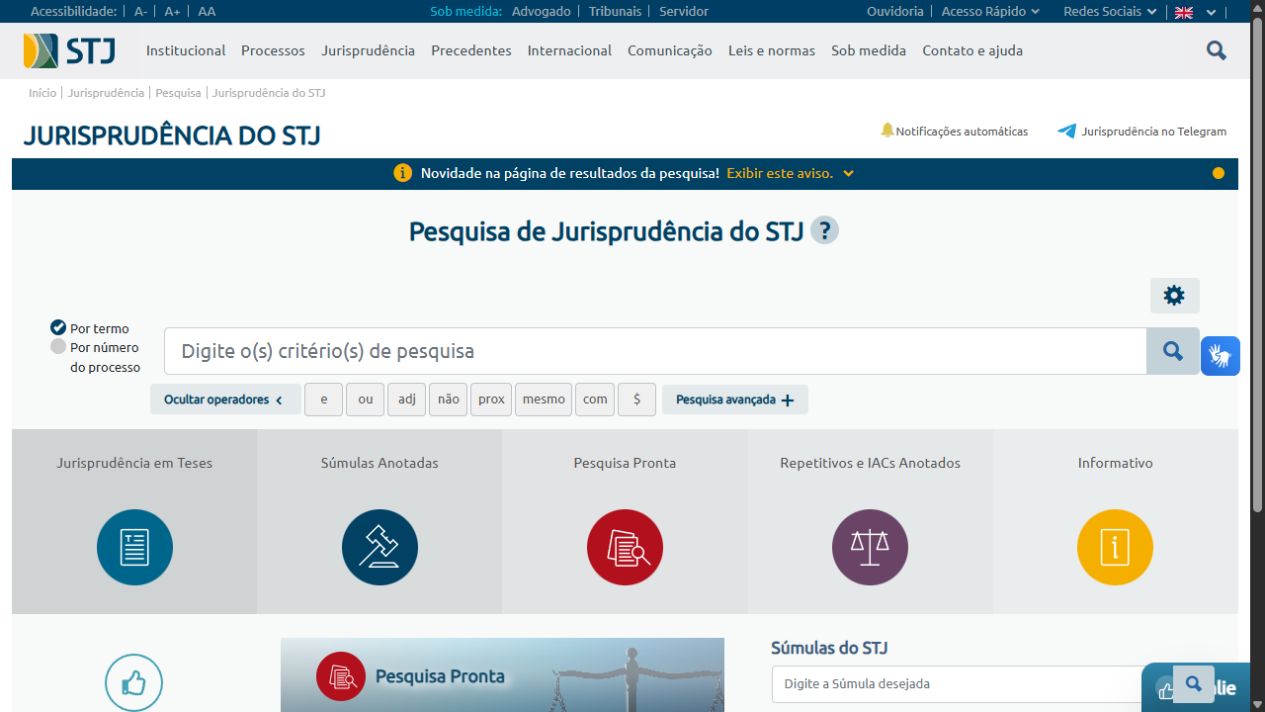Click the yellow info icon in notice bar
1265x712 pixels.
[x=403, y=173]
